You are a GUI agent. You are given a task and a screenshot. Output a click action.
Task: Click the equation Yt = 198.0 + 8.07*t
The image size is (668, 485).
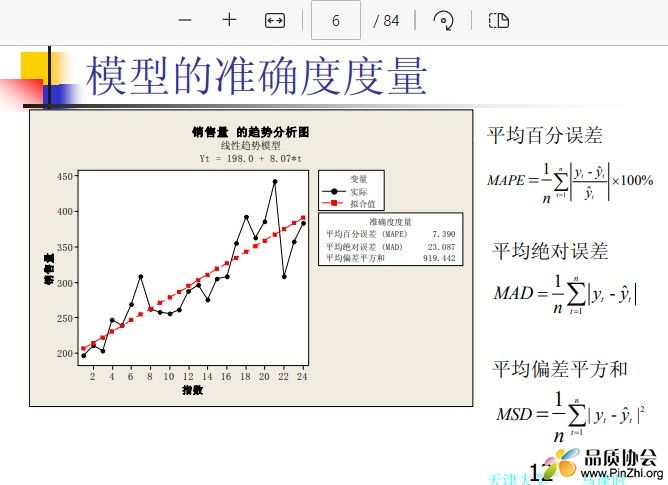coord(250,159)
